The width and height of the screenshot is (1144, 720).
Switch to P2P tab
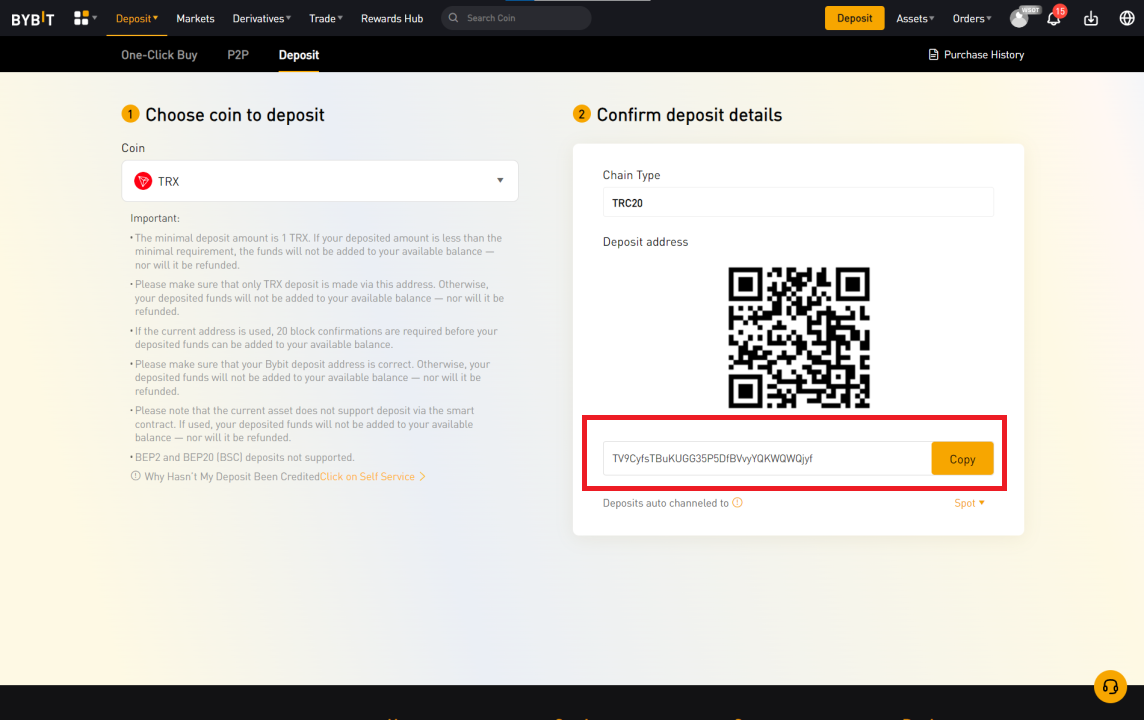click(238, 55)
